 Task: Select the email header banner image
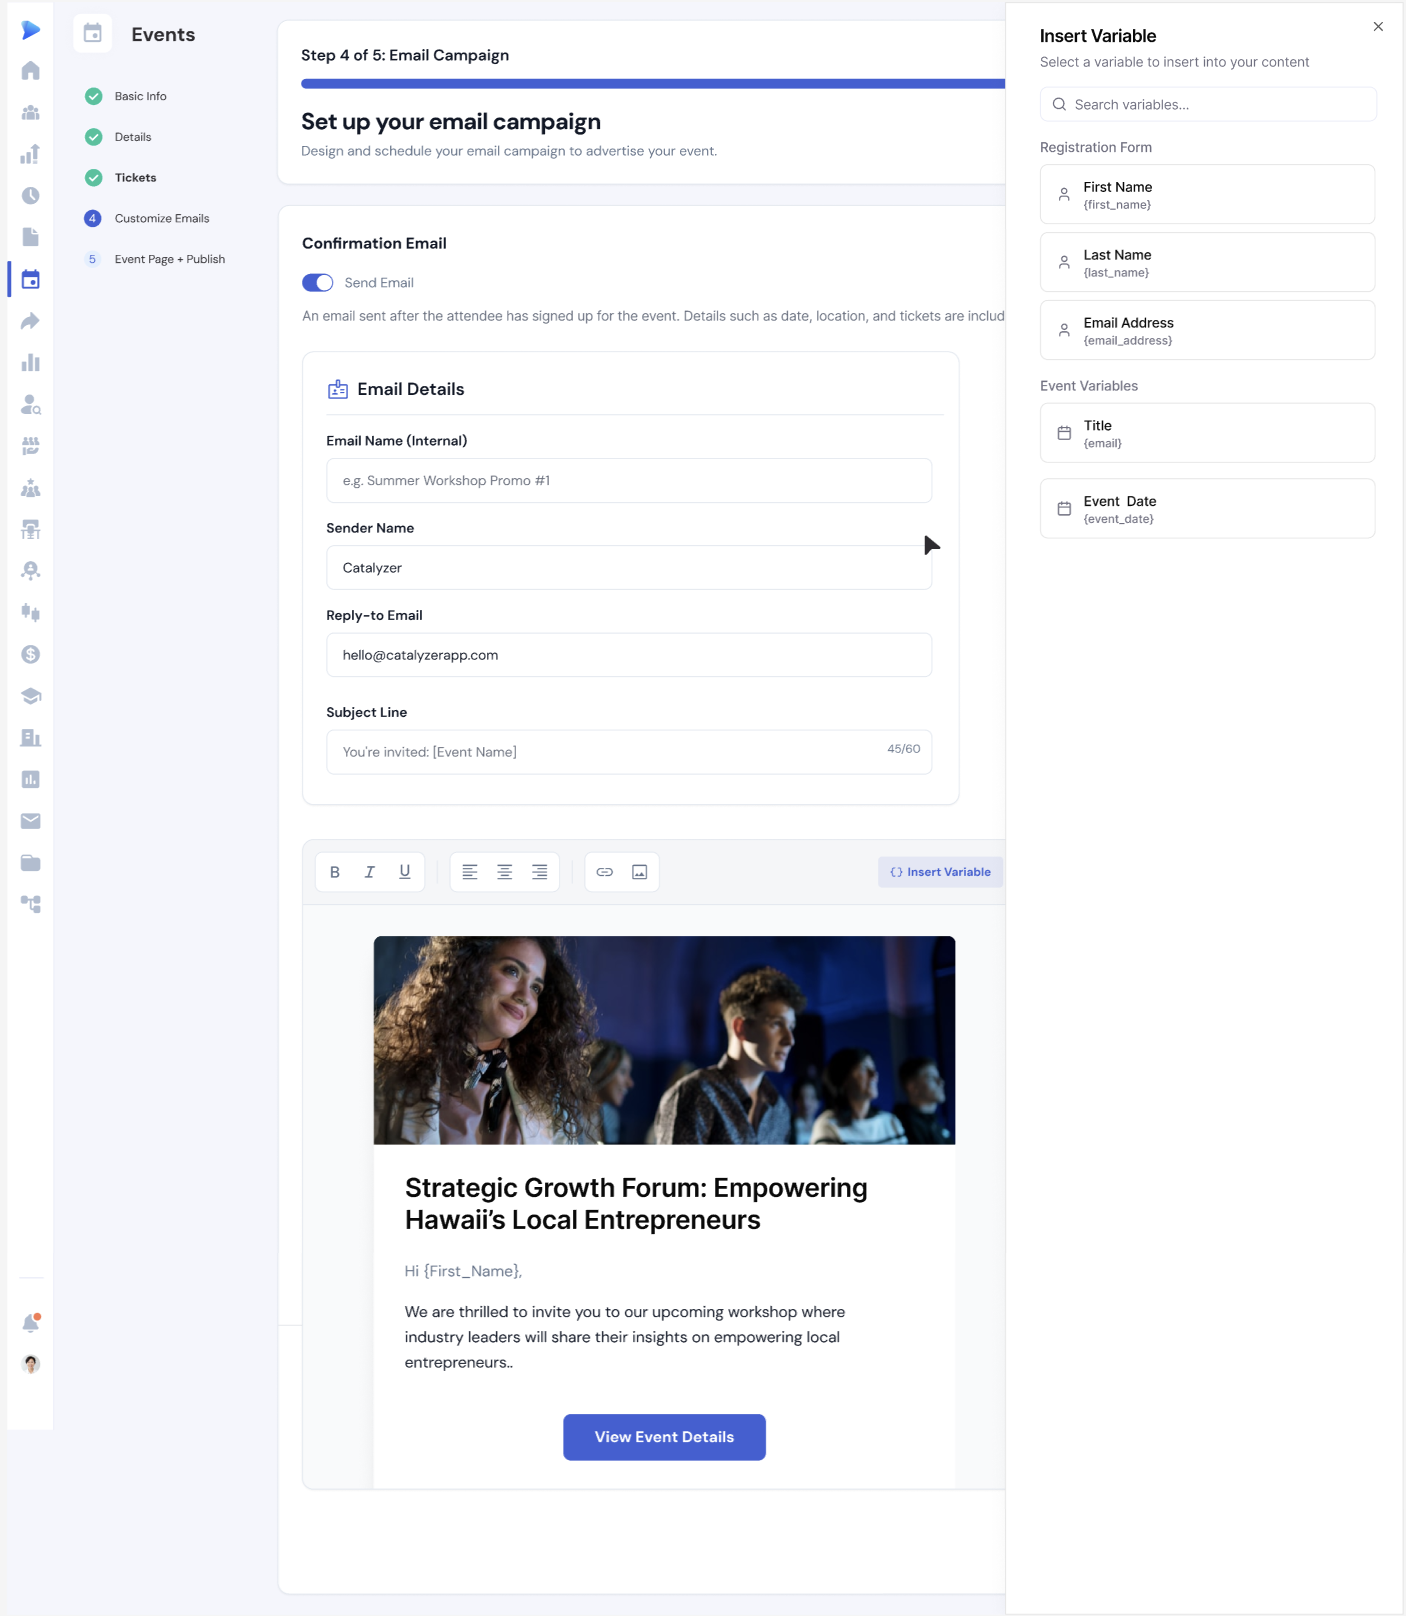click(664, 1040)
